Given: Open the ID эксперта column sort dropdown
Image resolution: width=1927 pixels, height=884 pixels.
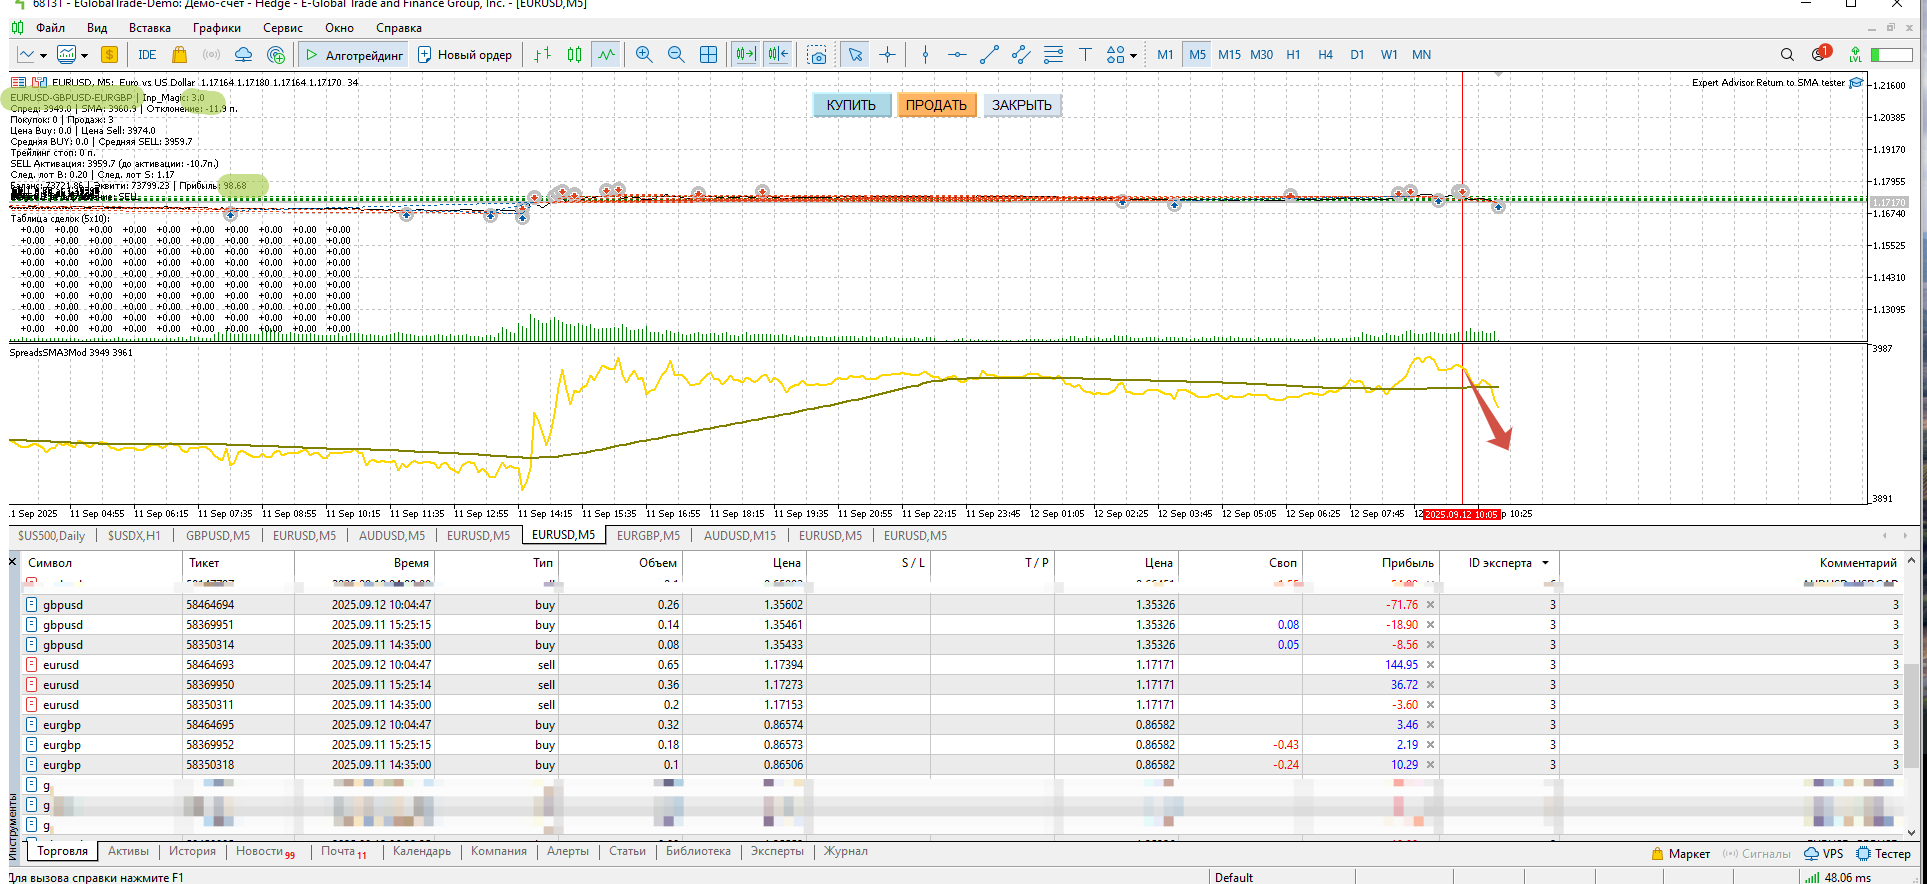Looking at the screenshot, I should pos(1545,563).
